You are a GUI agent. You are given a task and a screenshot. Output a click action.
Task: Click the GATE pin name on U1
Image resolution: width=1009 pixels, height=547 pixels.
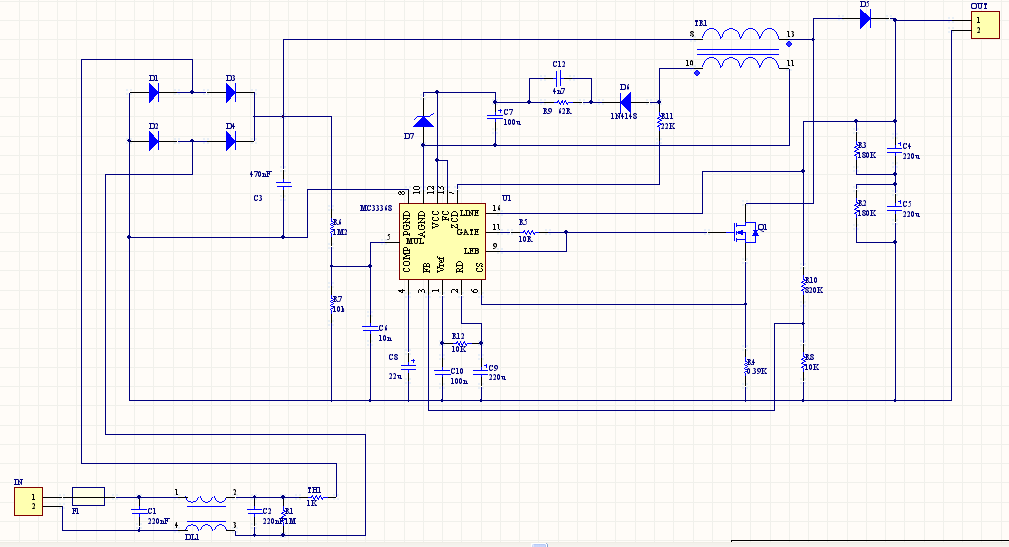click(x=468, y=232)
